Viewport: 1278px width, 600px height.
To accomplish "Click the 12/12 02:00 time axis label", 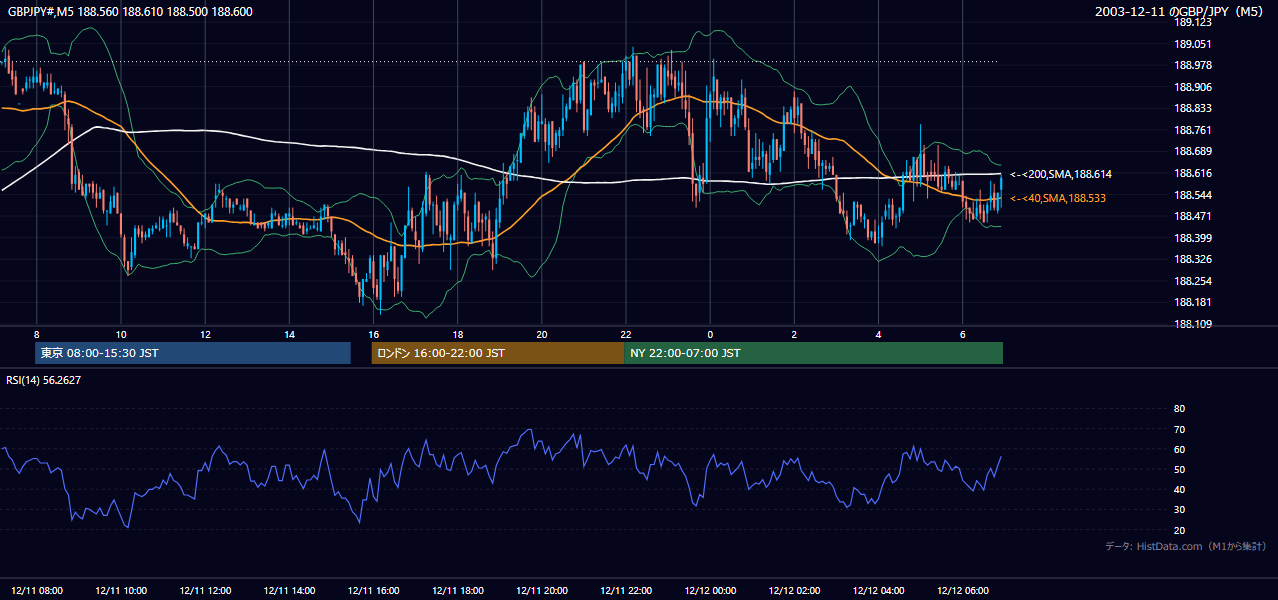I will 794,591.
